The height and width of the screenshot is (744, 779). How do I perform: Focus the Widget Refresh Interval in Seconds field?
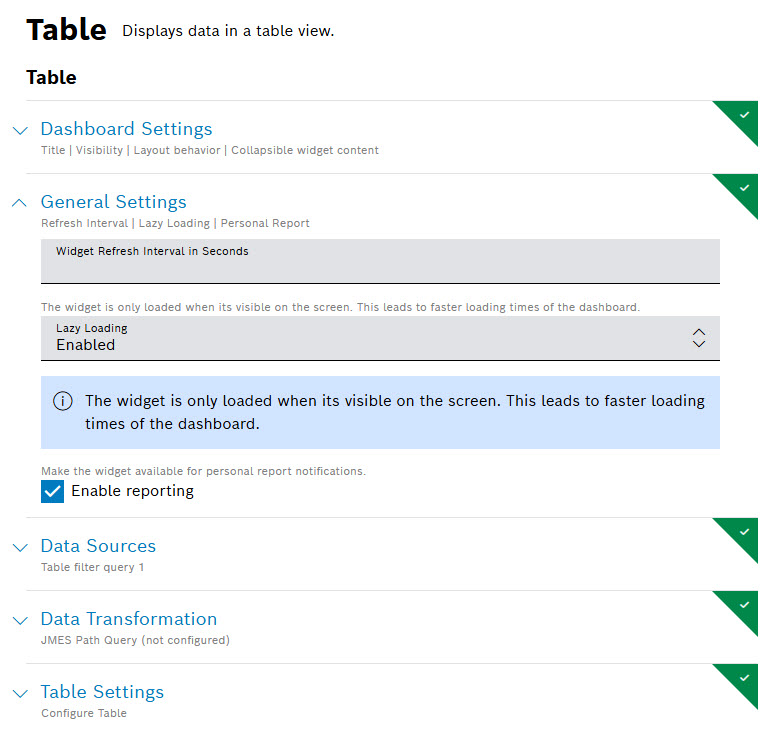[x=380, y=262]
